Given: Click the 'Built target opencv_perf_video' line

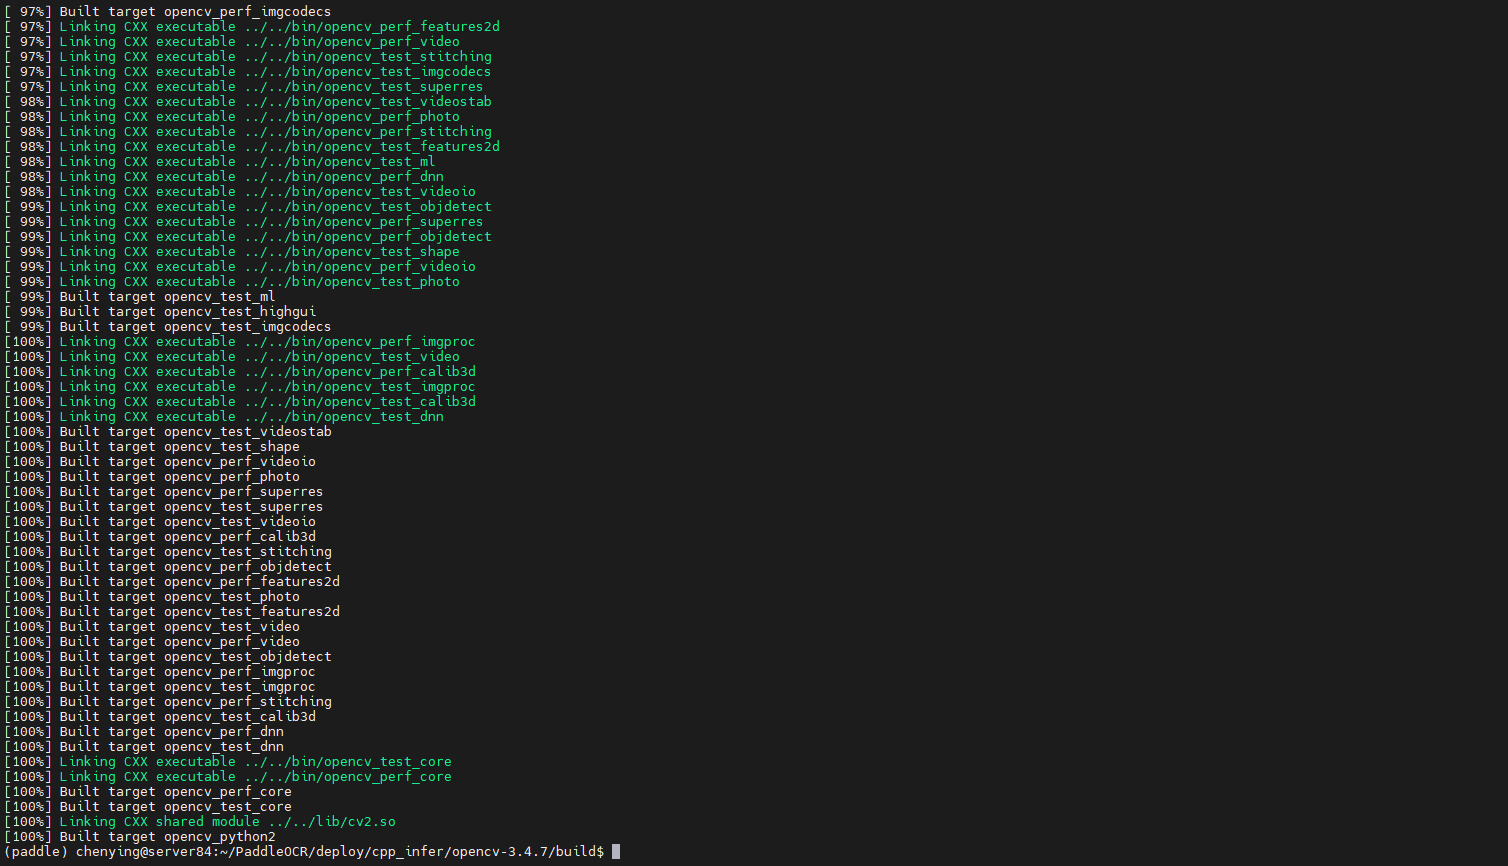Looking at the screenshot, I should [x=152, y=642].
